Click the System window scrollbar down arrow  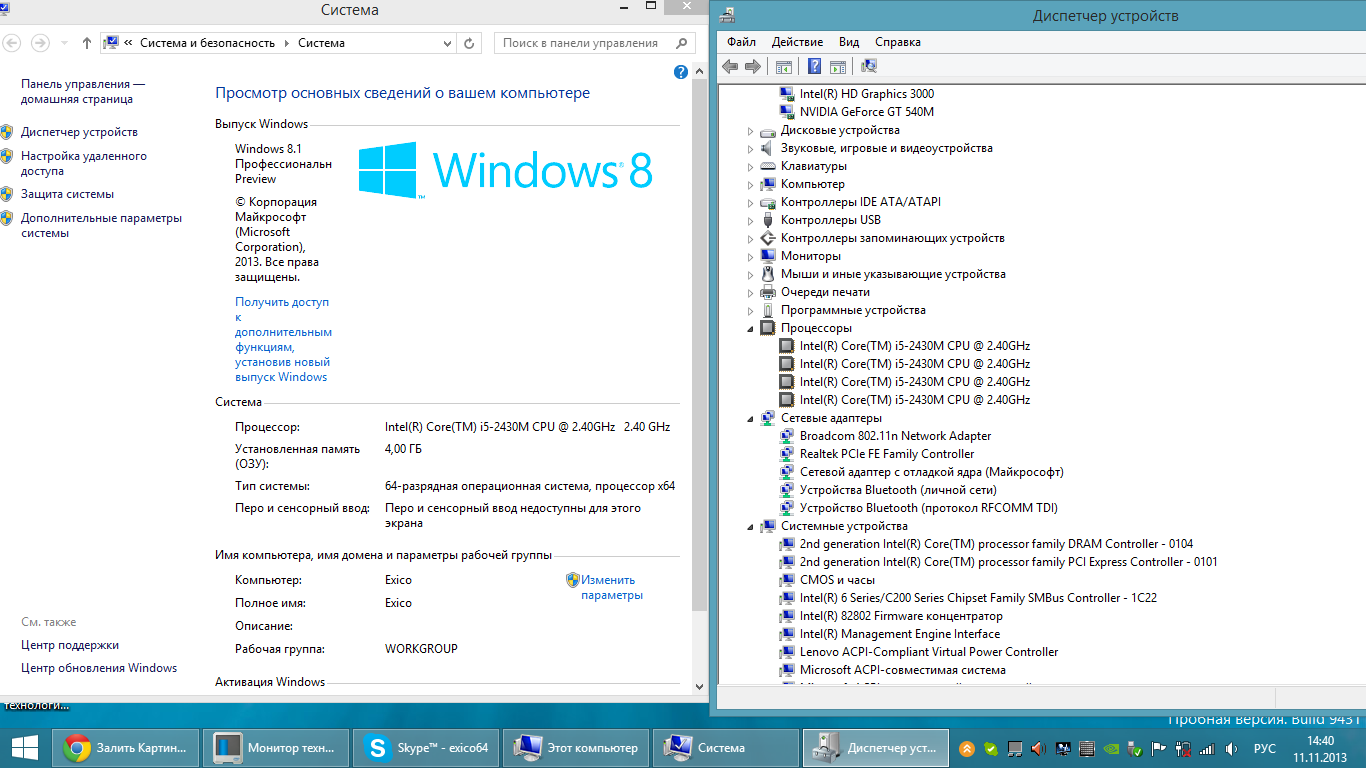(699, 686)
